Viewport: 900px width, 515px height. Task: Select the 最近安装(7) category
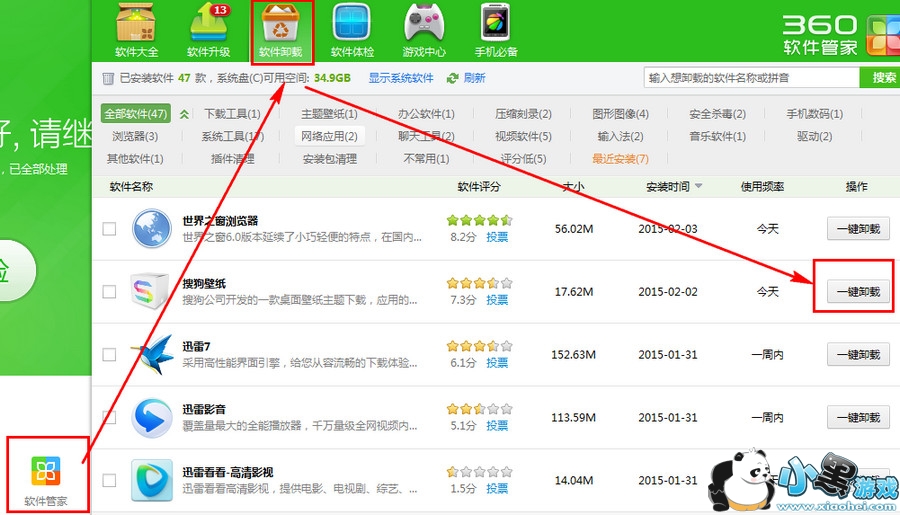click(x=620, y=158)
